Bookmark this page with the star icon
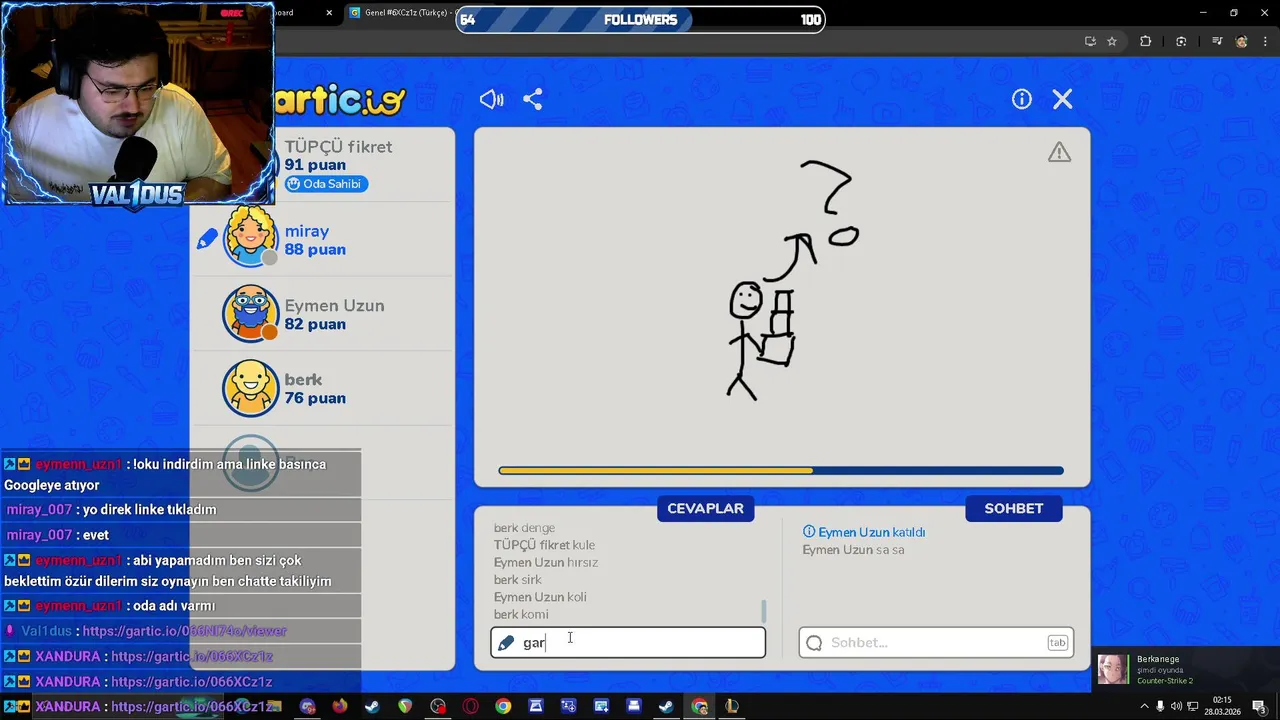The width and height of the screenshot is (1280, 720). [x=1112, y=41]
